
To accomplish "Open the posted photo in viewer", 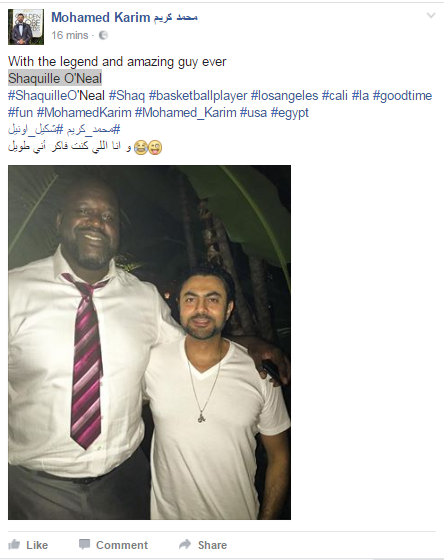I will pos(149,342).
